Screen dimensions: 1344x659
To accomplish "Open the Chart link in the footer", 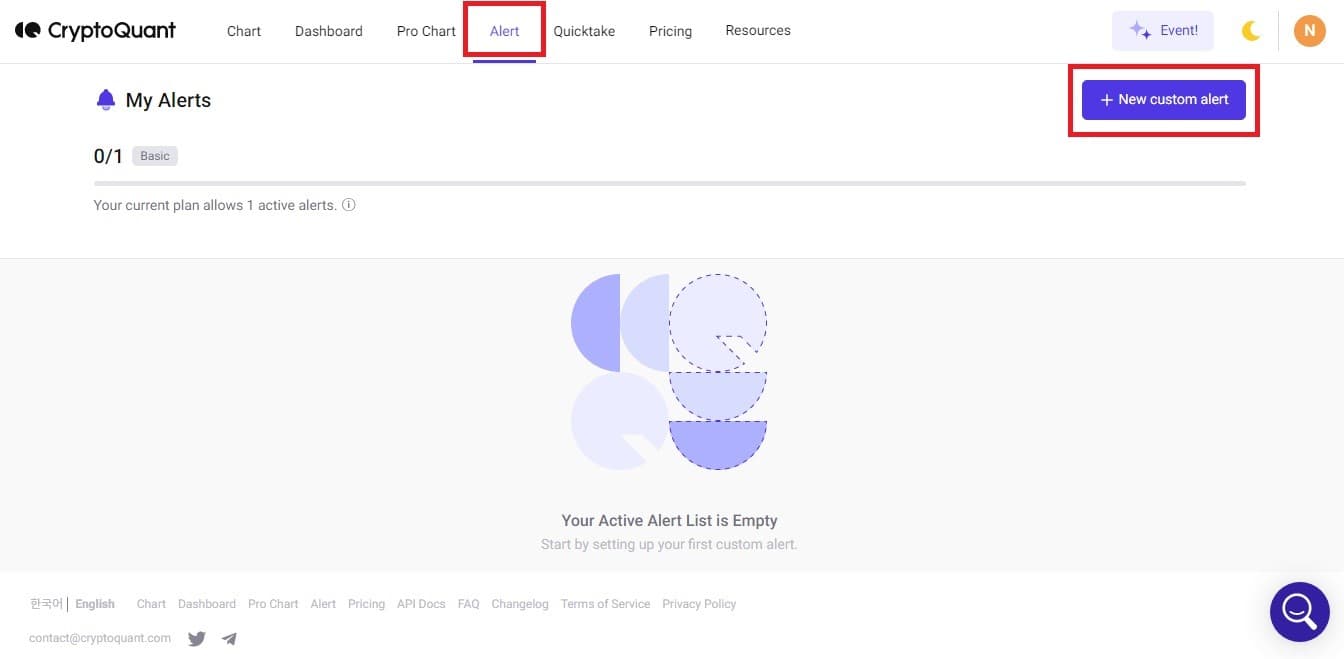I will coord(151,604).
